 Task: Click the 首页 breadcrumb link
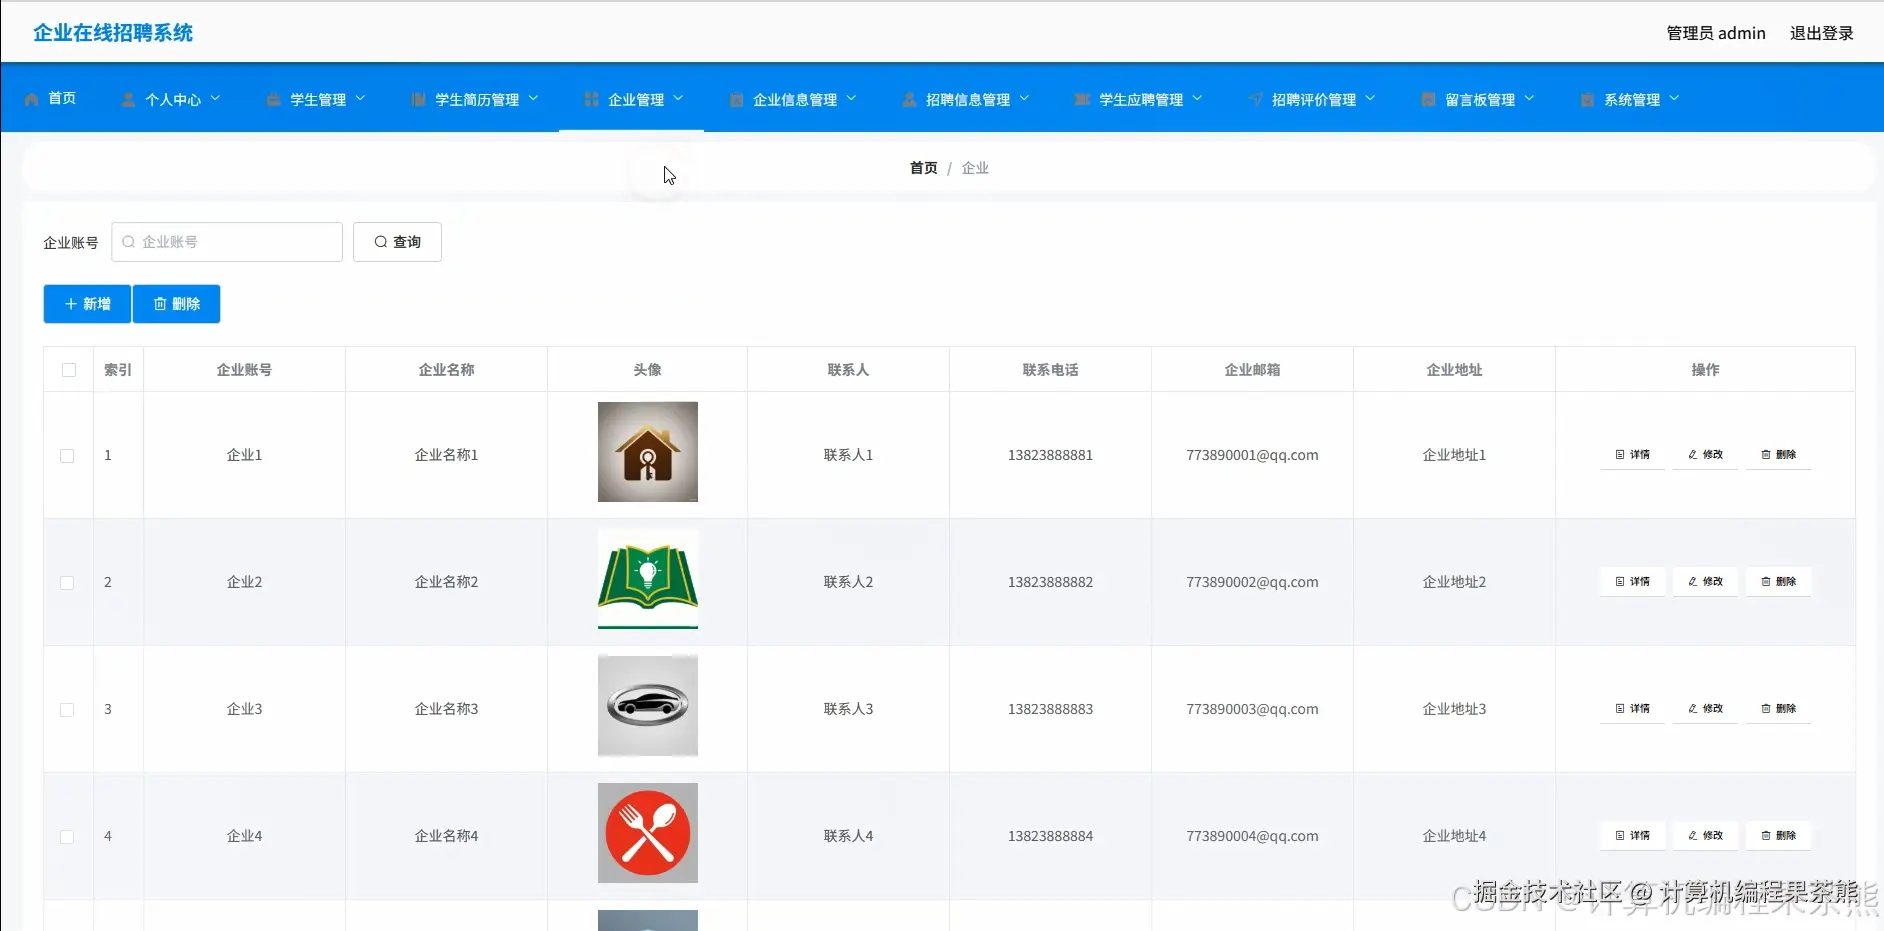[x=923, y=168]
